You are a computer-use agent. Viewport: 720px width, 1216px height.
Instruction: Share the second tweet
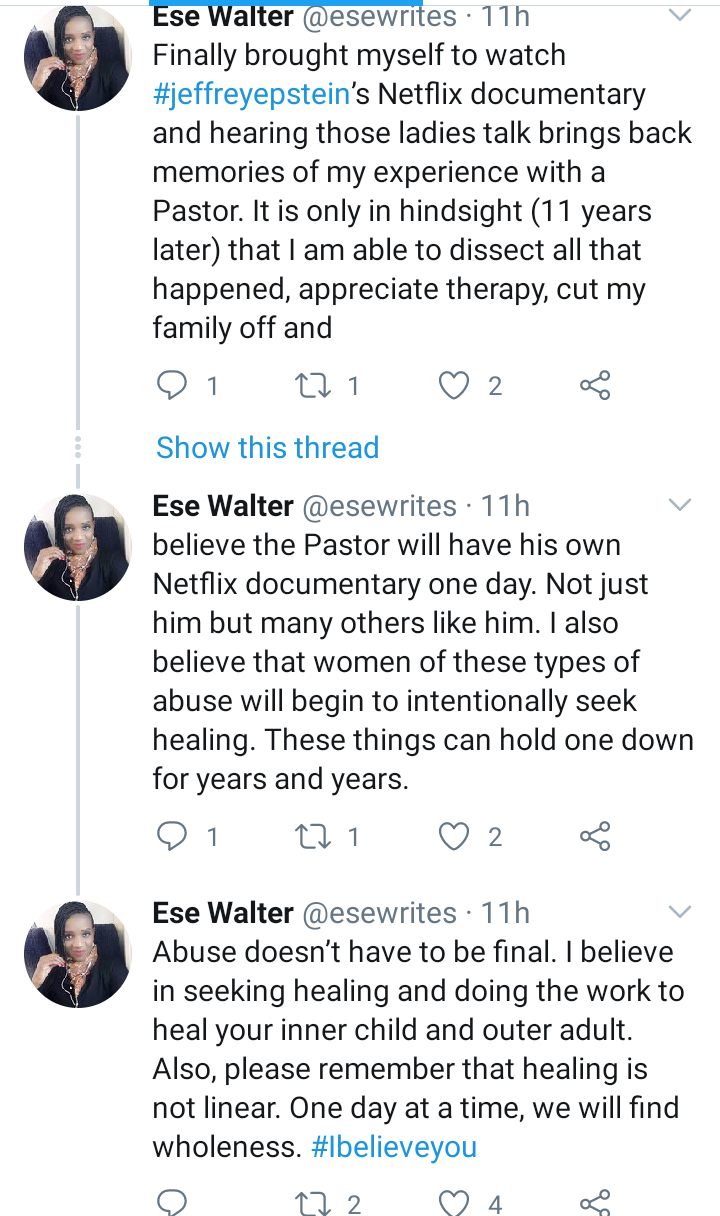(x=595, y=836)
